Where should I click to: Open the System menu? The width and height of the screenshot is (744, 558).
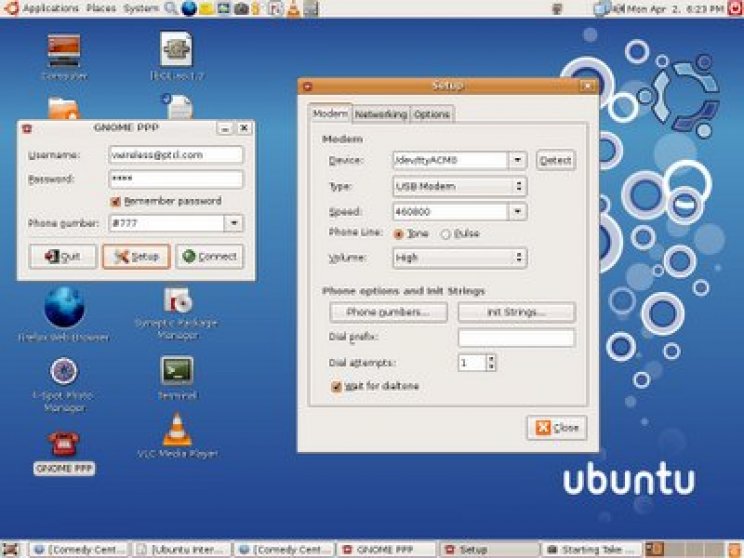click(141, 9)
